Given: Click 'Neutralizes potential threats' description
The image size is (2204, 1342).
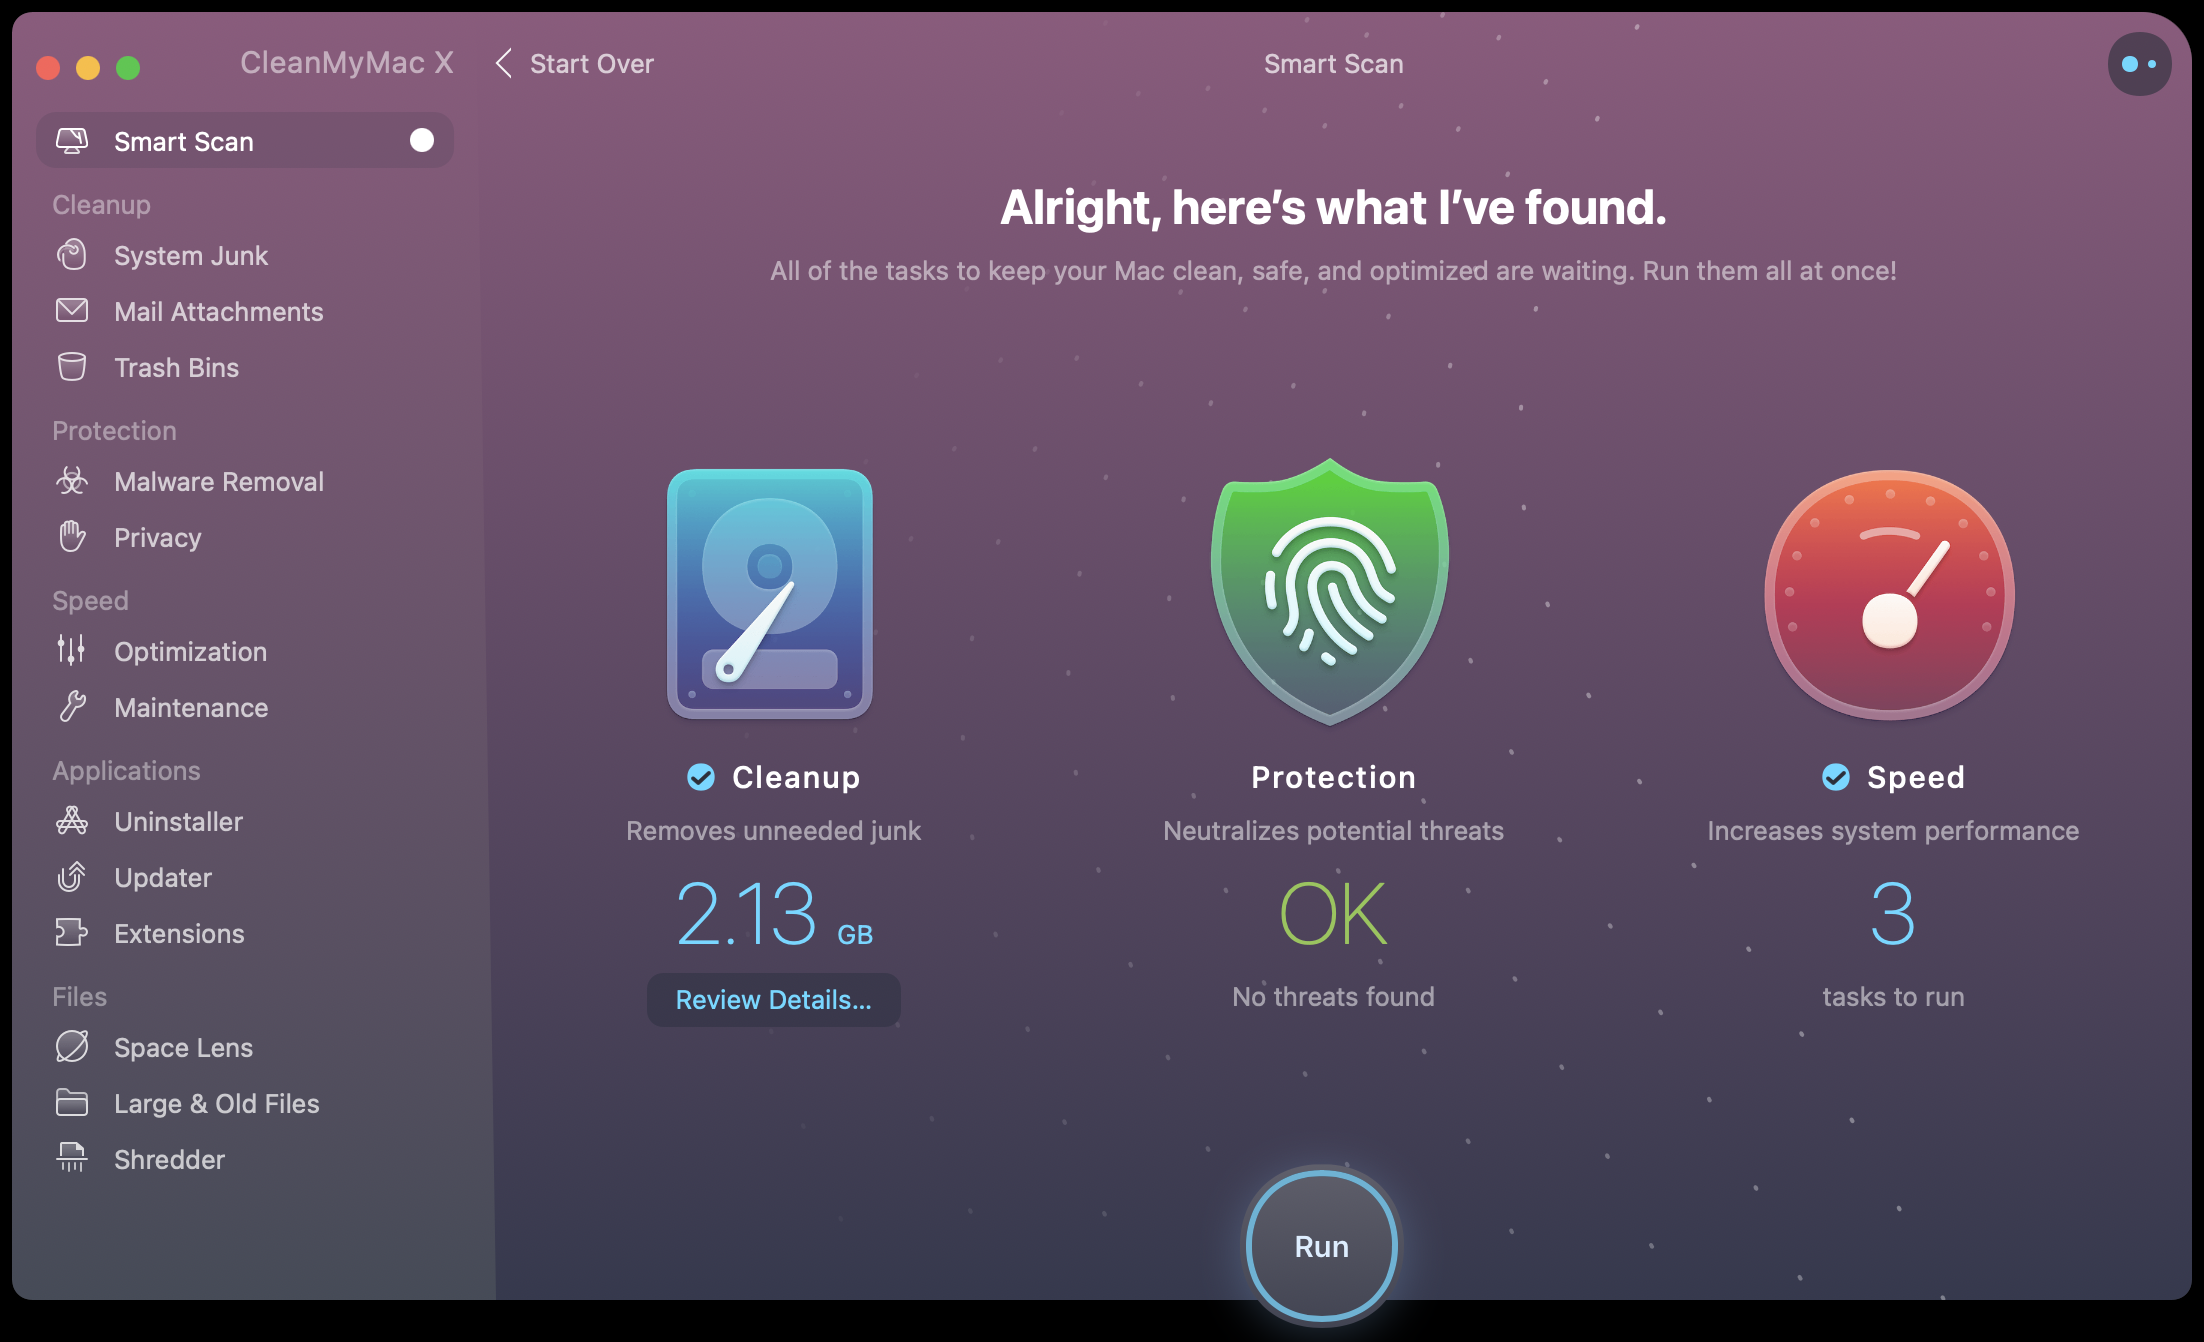Looking at the screenshot, I should [1333, 830].
